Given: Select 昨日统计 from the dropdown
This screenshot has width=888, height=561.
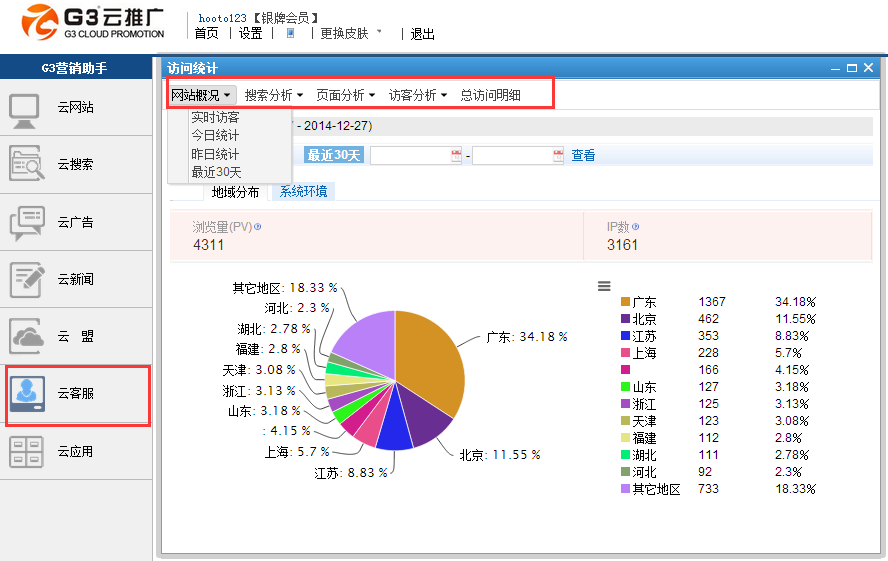Looking at the screenshot, I should (x=215, y=154).
